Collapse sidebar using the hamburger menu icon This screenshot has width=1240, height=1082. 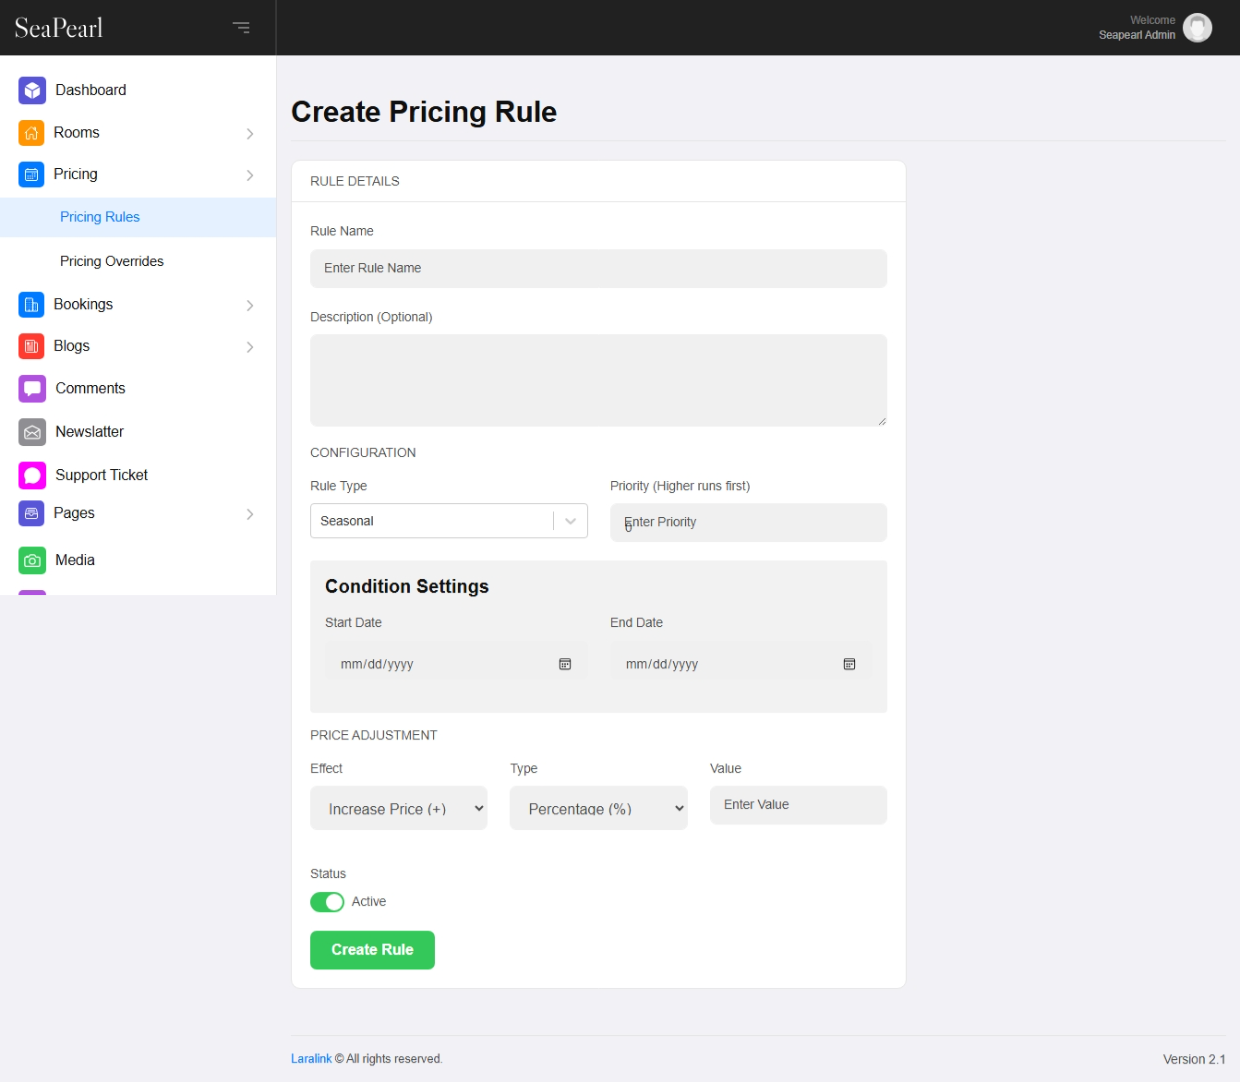point(241,27)
